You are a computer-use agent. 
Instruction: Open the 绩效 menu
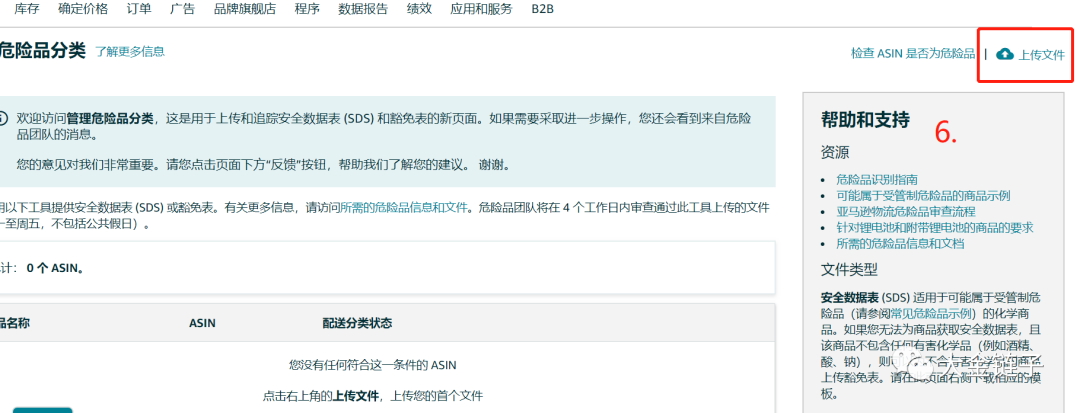pos(419,9)
